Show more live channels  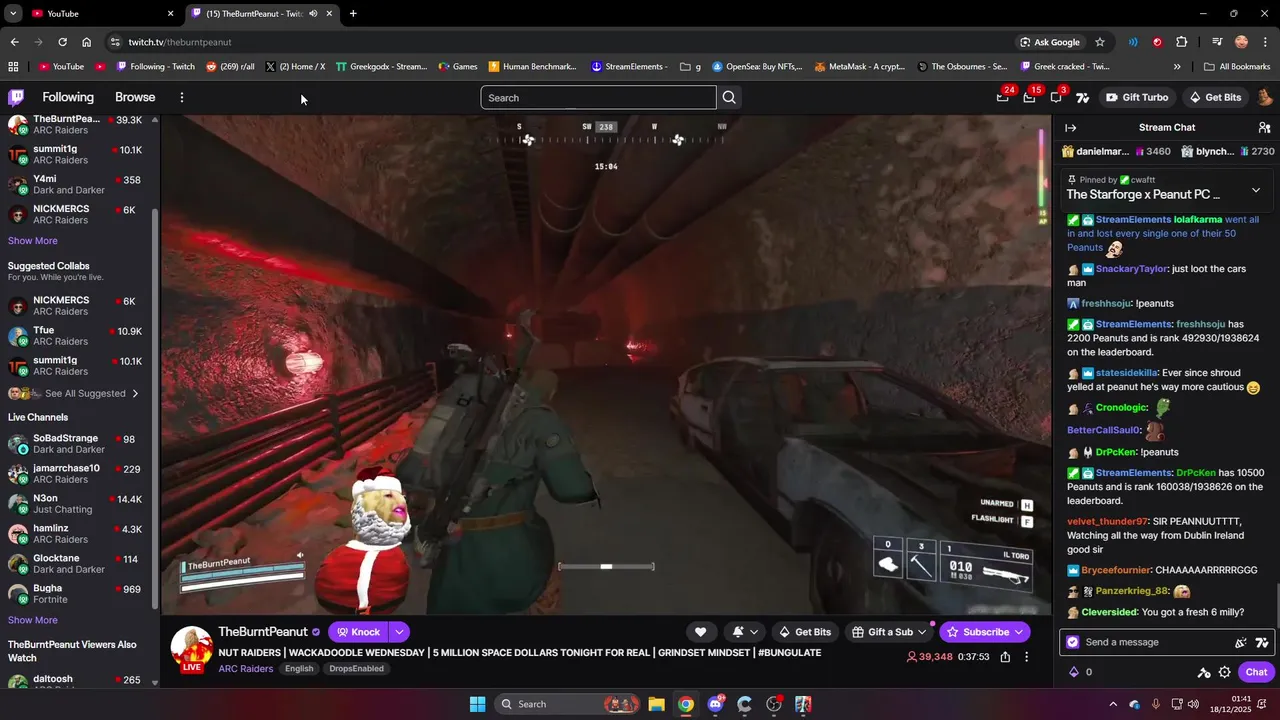[33, 620]
